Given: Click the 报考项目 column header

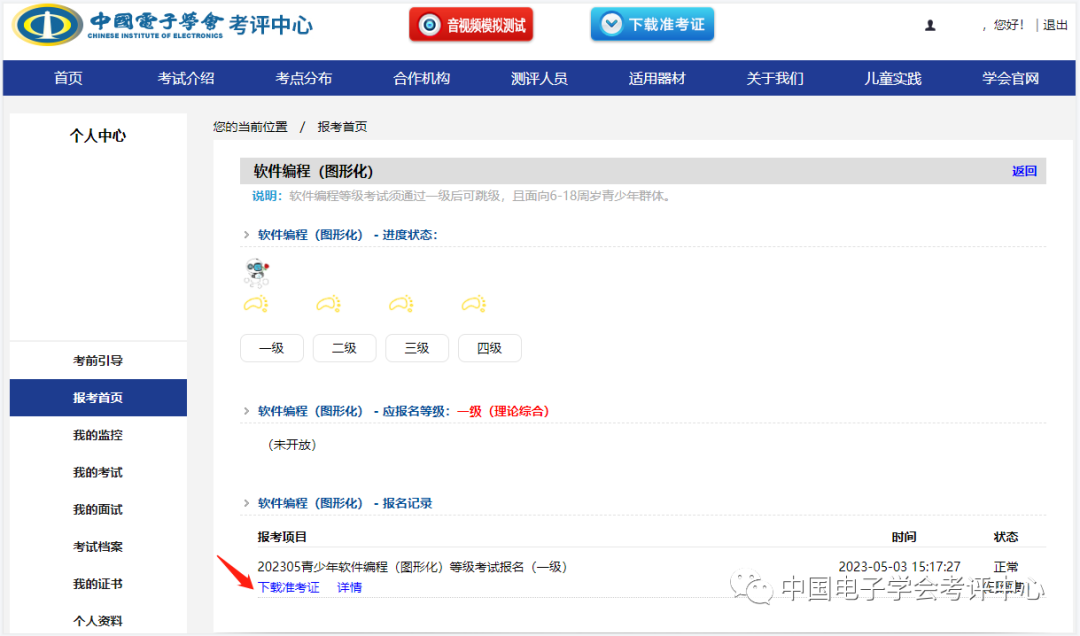Looking at the screenshot, I should point(282,537).
